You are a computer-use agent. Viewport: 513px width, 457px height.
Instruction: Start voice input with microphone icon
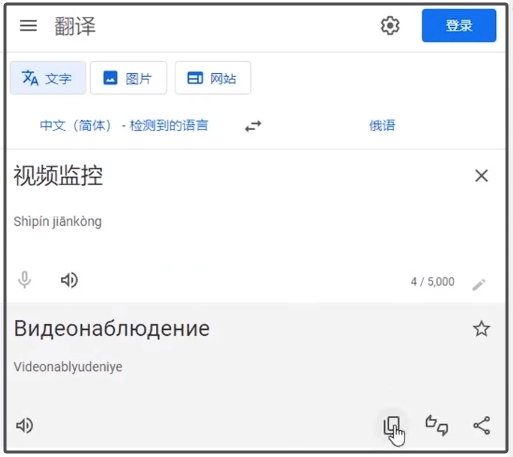point(24,280)
